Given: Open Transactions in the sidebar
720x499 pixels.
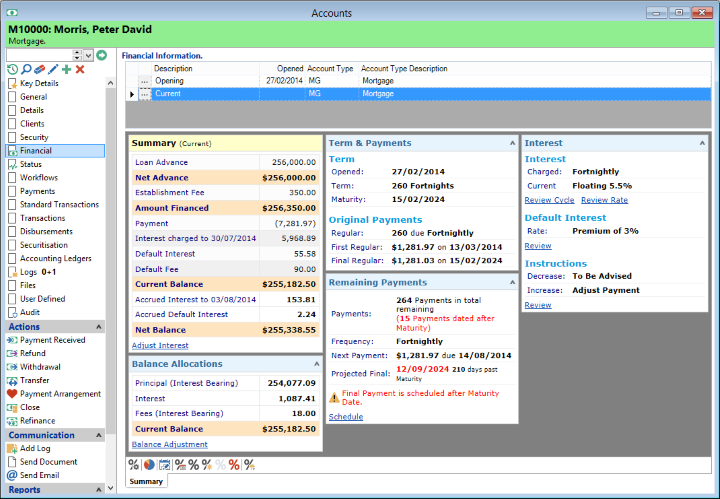Looking at the screenshot, I should (42, 218).
